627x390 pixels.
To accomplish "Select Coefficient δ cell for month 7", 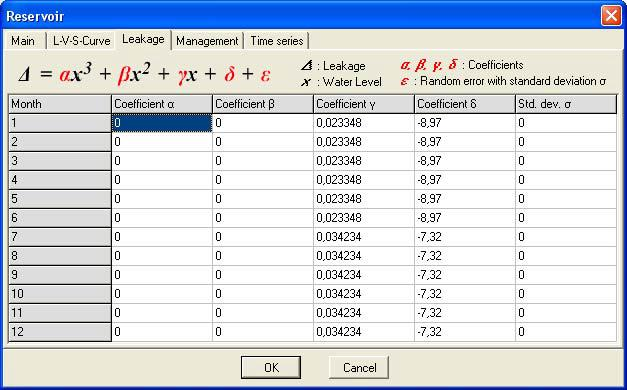I will [465, 237].
